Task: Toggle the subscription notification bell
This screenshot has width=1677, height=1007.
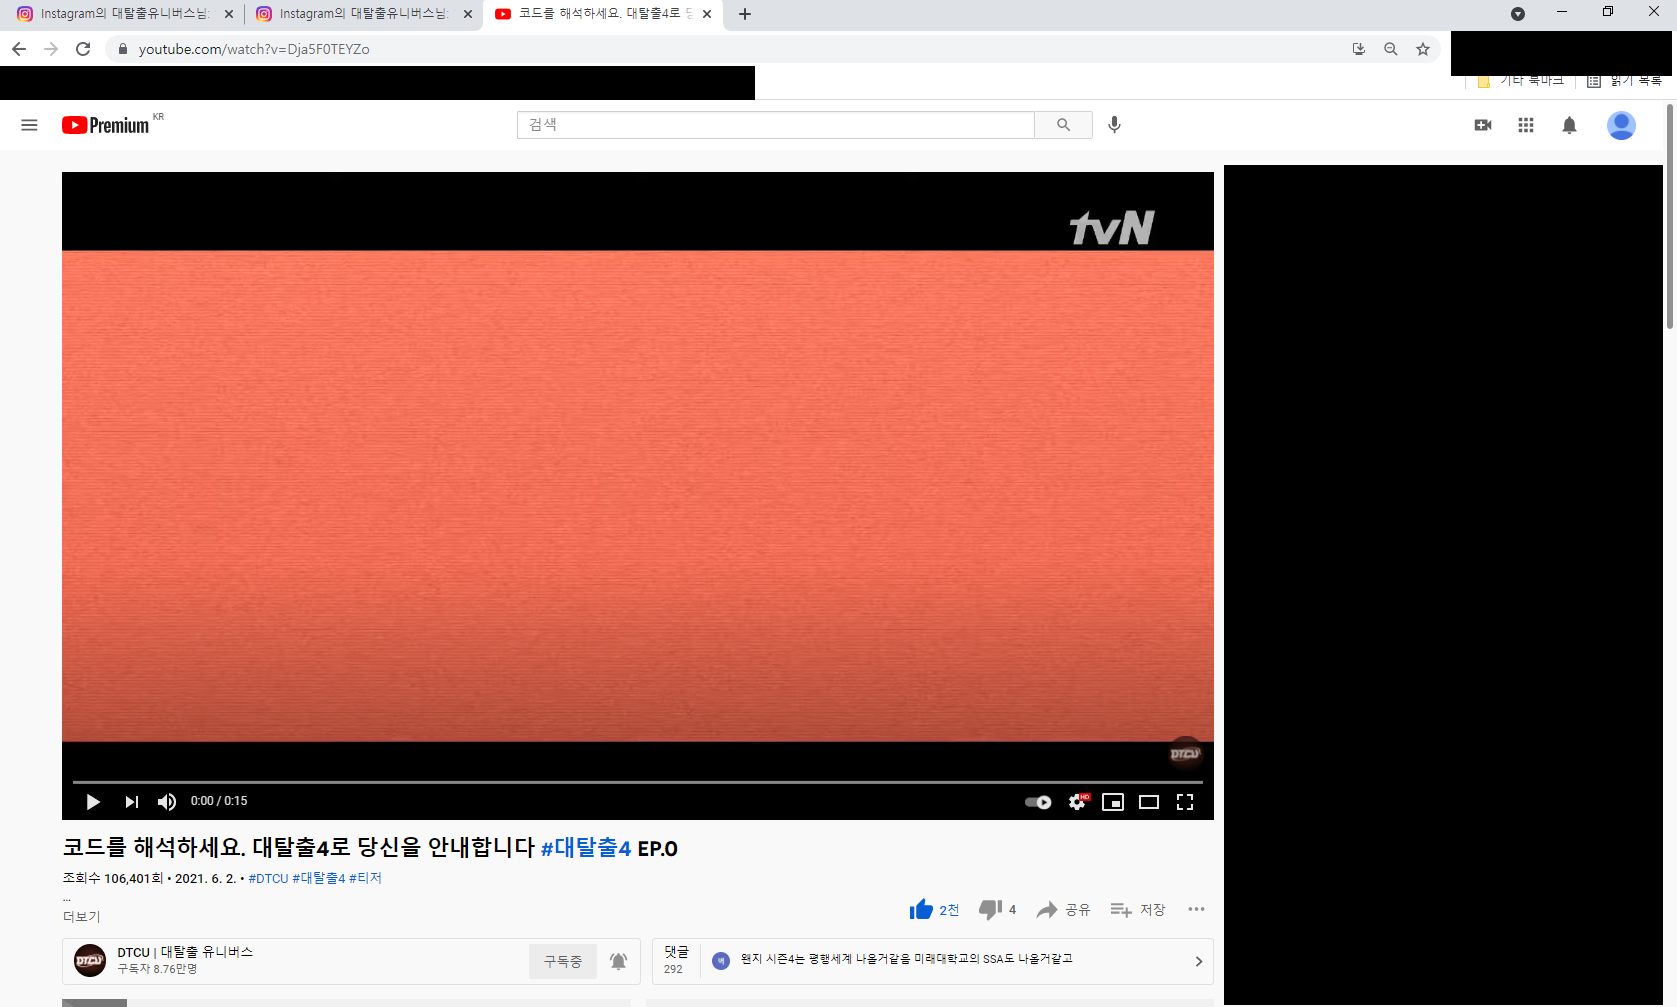Action: pyautogui.click(x=619, y=961)
